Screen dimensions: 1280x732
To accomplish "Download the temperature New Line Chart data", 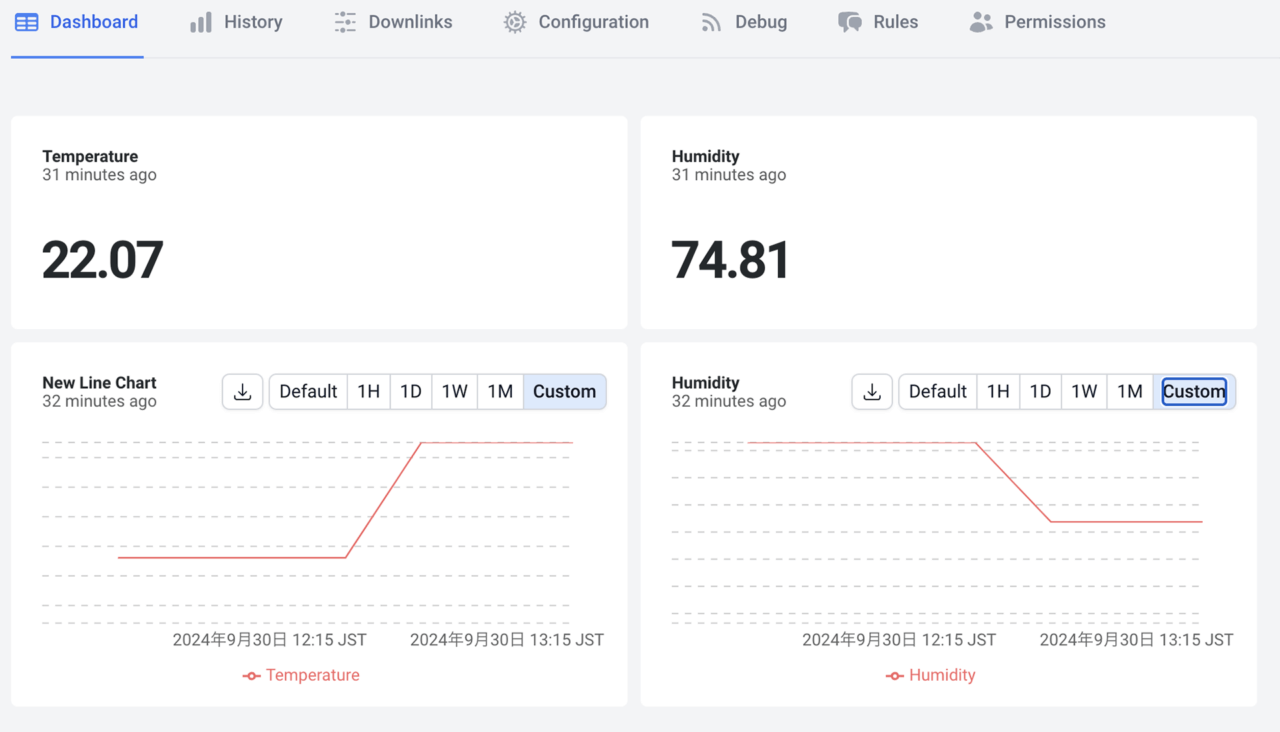I will pyautogui.click(x=242, y=392).
